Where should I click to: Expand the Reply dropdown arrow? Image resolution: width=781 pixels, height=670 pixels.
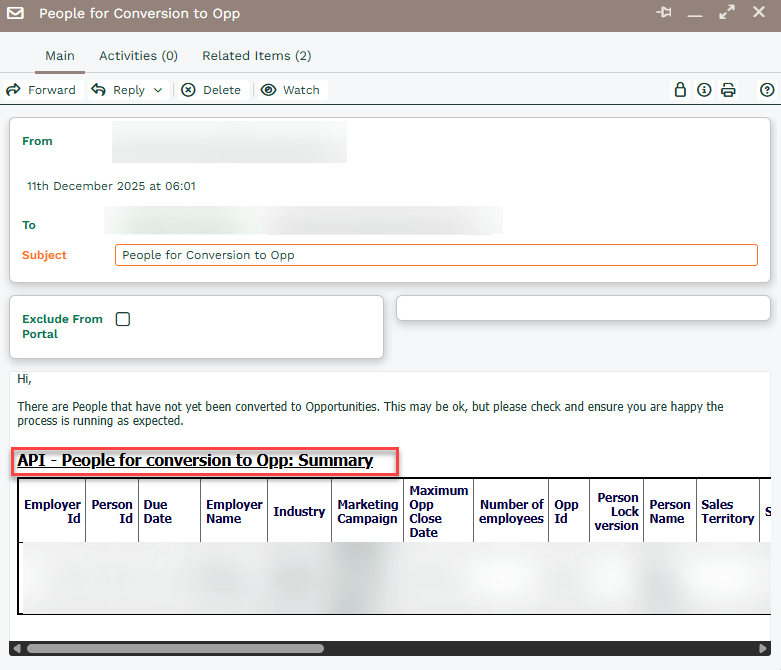157,90
